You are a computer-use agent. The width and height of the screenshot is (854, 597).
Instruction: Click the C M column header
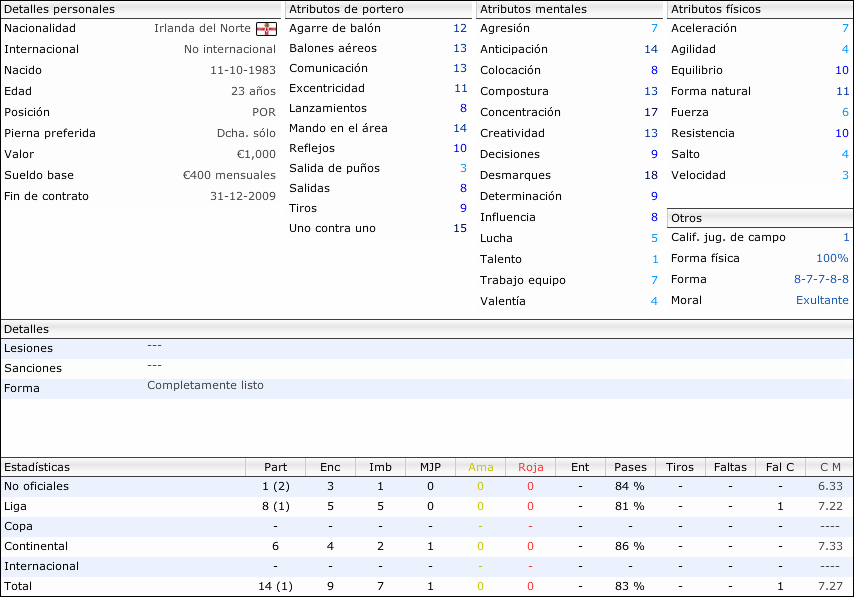tap(829, 467)
